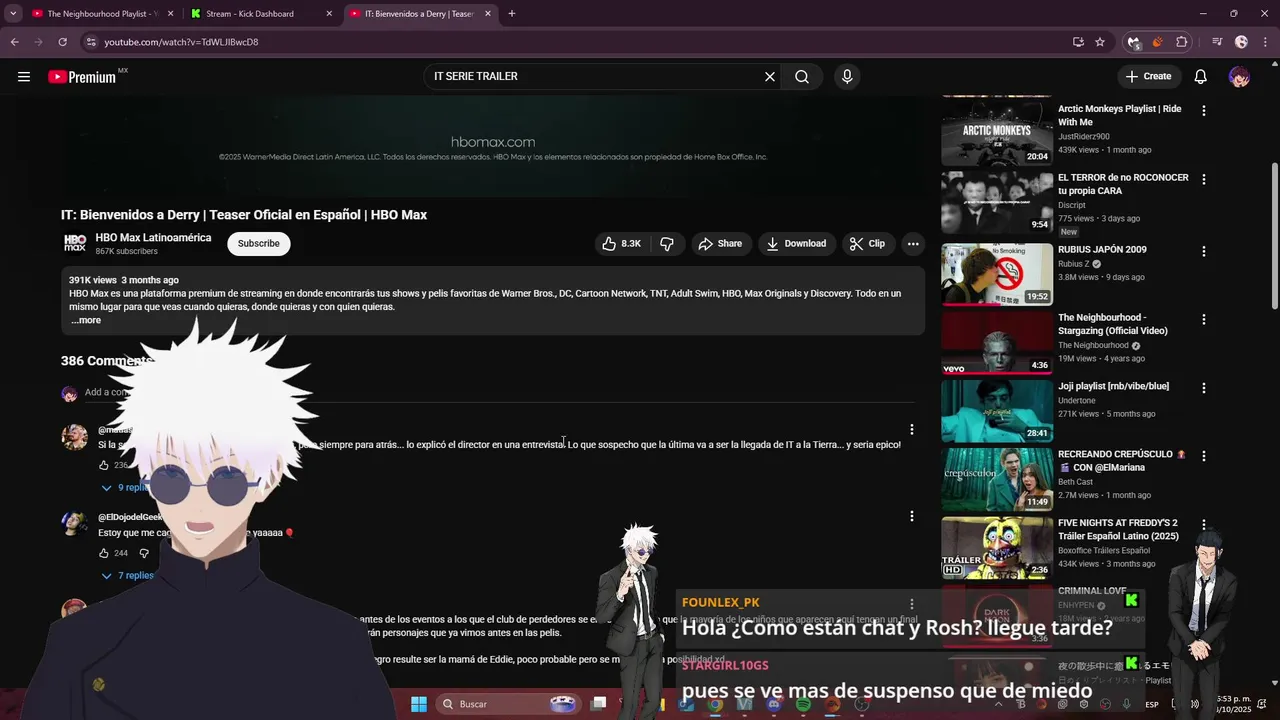Viewport: 1280px width, 720px height.
Task: Open options menu for top comment
Action: 911,430
